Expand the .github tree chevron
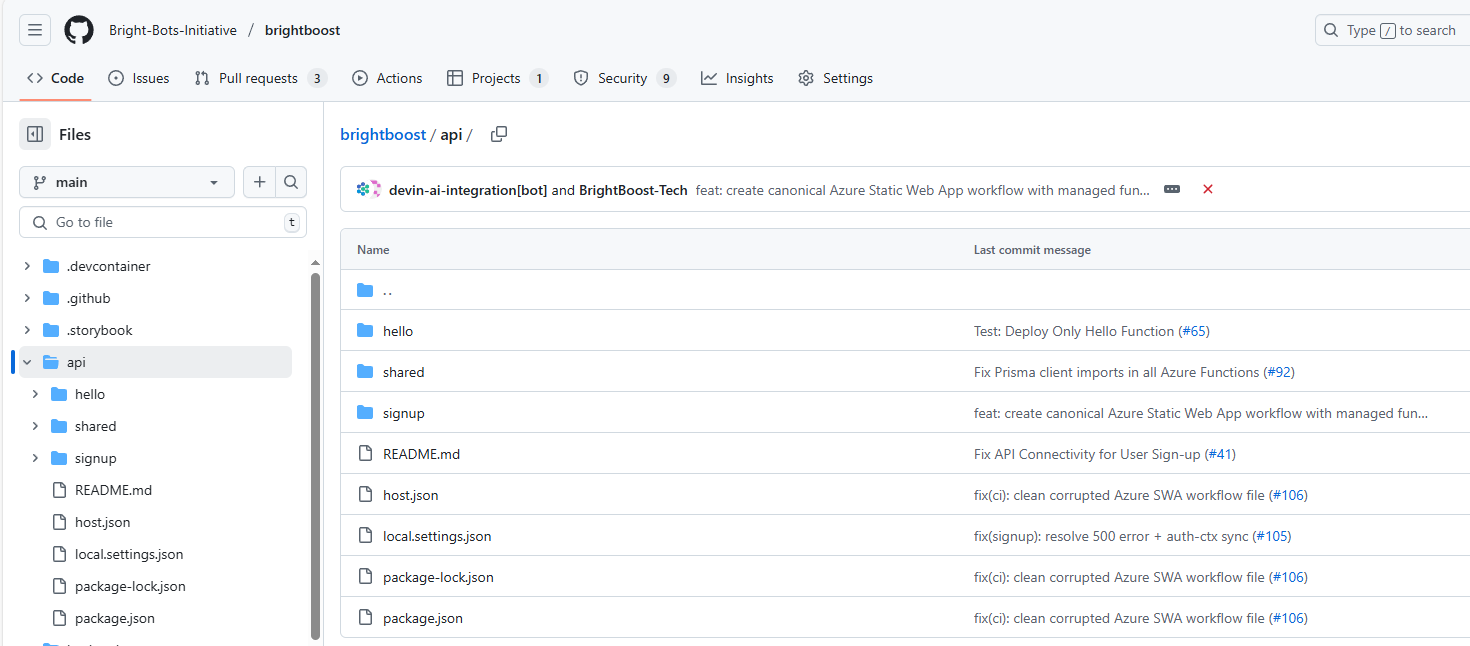Image resolution: width=1470 pixels, height=646 pixels. (x=27, y=298)
